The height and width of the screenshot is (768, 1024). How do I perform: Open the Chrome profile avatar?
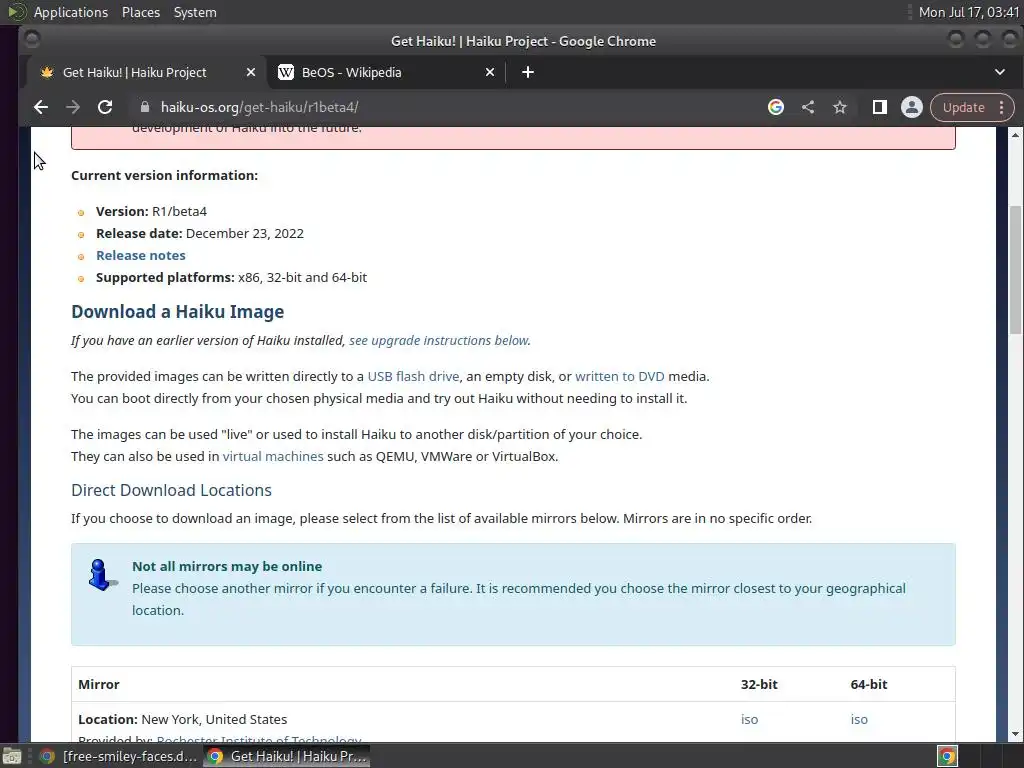[912, 107]
